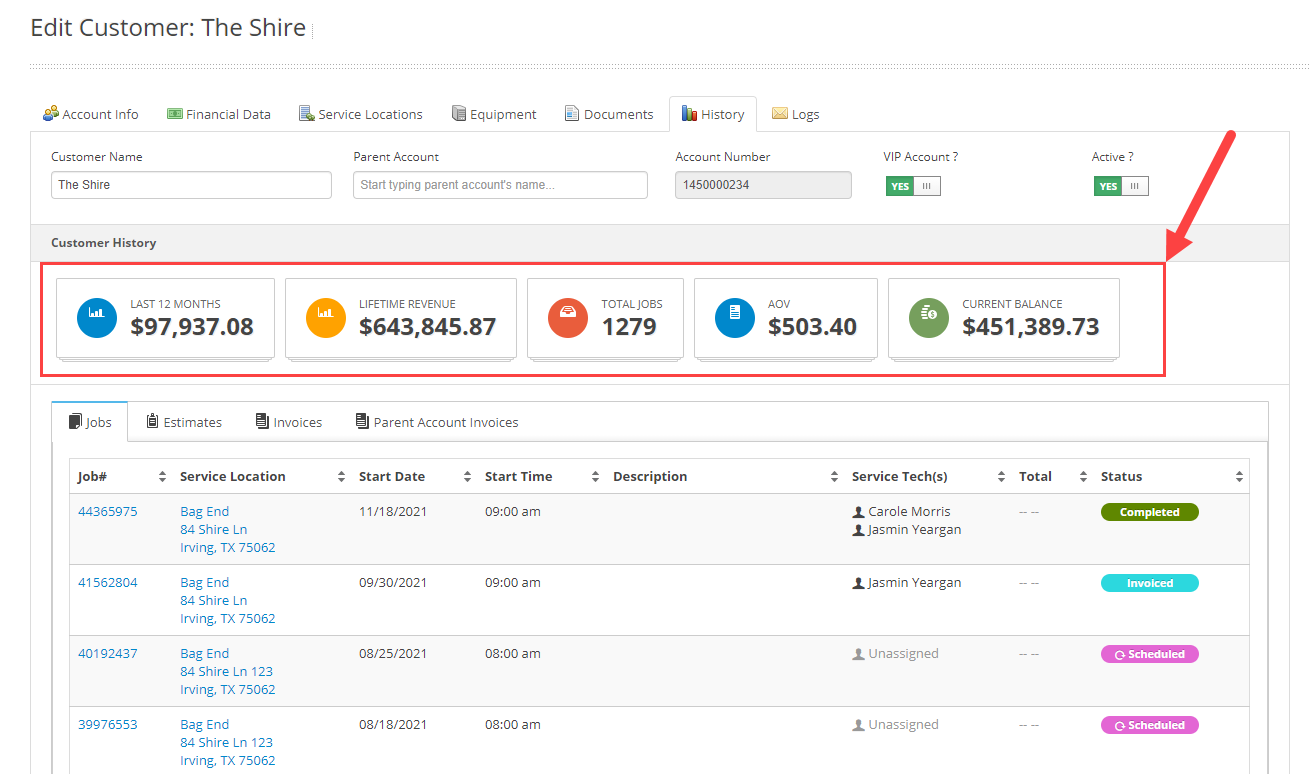1311x774 pixels.
Task: Click the 08/18/2021 start date cell
Action: click(x=393, y=725)
